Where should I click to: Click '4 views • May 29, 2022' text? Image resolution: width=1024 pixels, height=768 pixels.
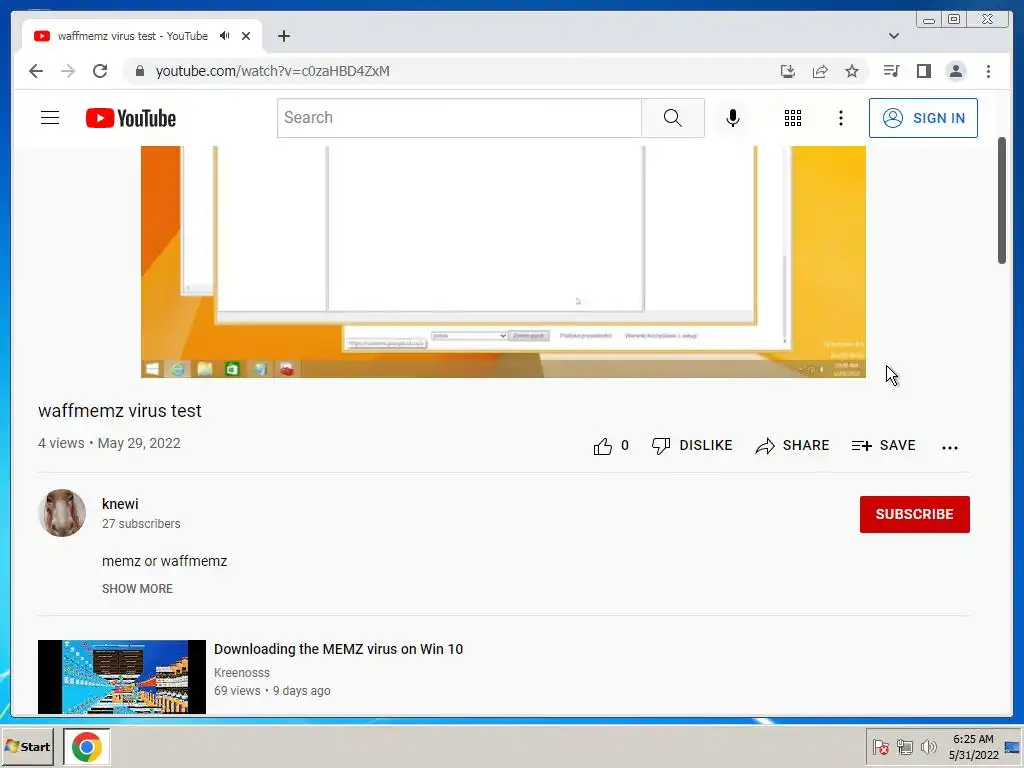pyautogui.click(x=109, y=443)
